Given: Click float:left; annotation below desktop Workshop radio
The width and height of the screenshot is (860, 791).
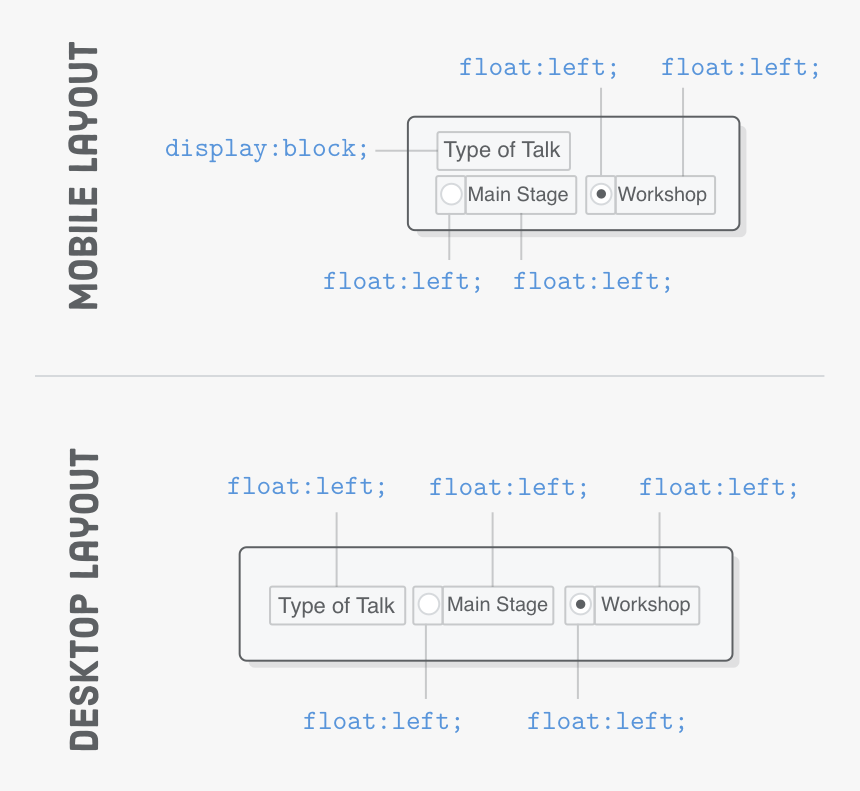Looking at the screenshot, I should pyautogui.click(x=606, y=721).
